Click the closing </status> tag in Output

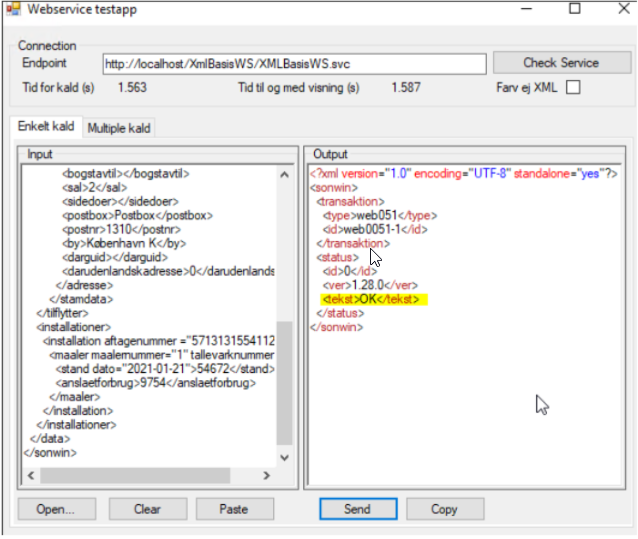(340, 313)
